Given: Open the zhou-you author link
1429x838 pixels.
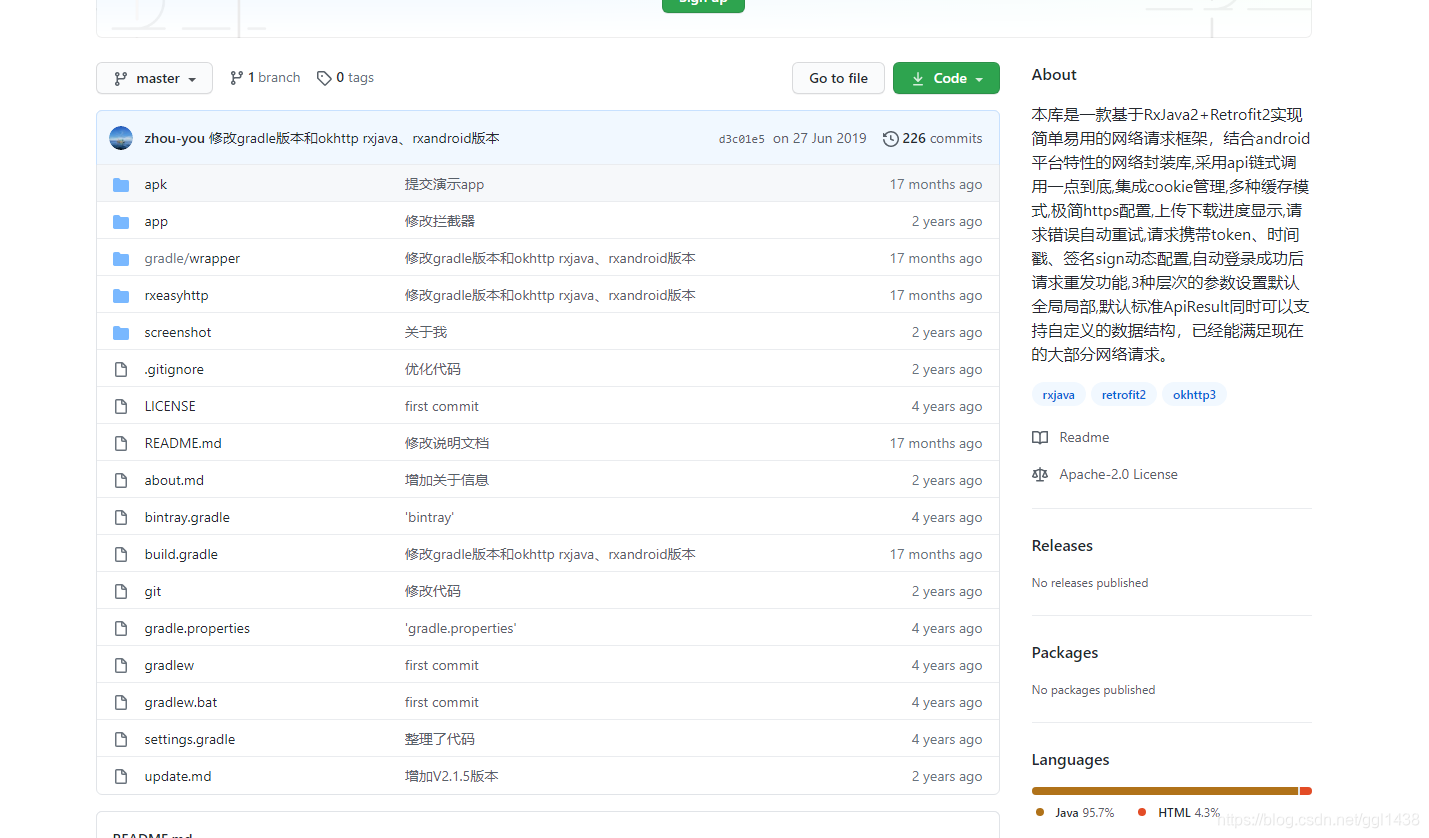Looking at the screenshot, I should (x=174, y=138).
